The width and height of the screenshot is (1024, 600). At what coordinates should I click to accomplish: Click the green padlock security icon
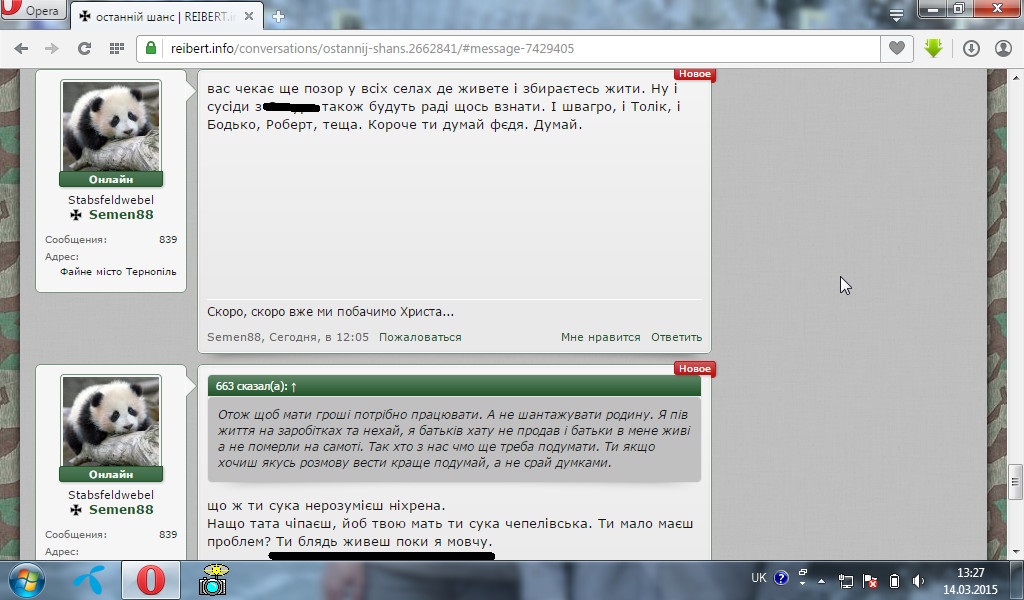(x=151, y=48)
